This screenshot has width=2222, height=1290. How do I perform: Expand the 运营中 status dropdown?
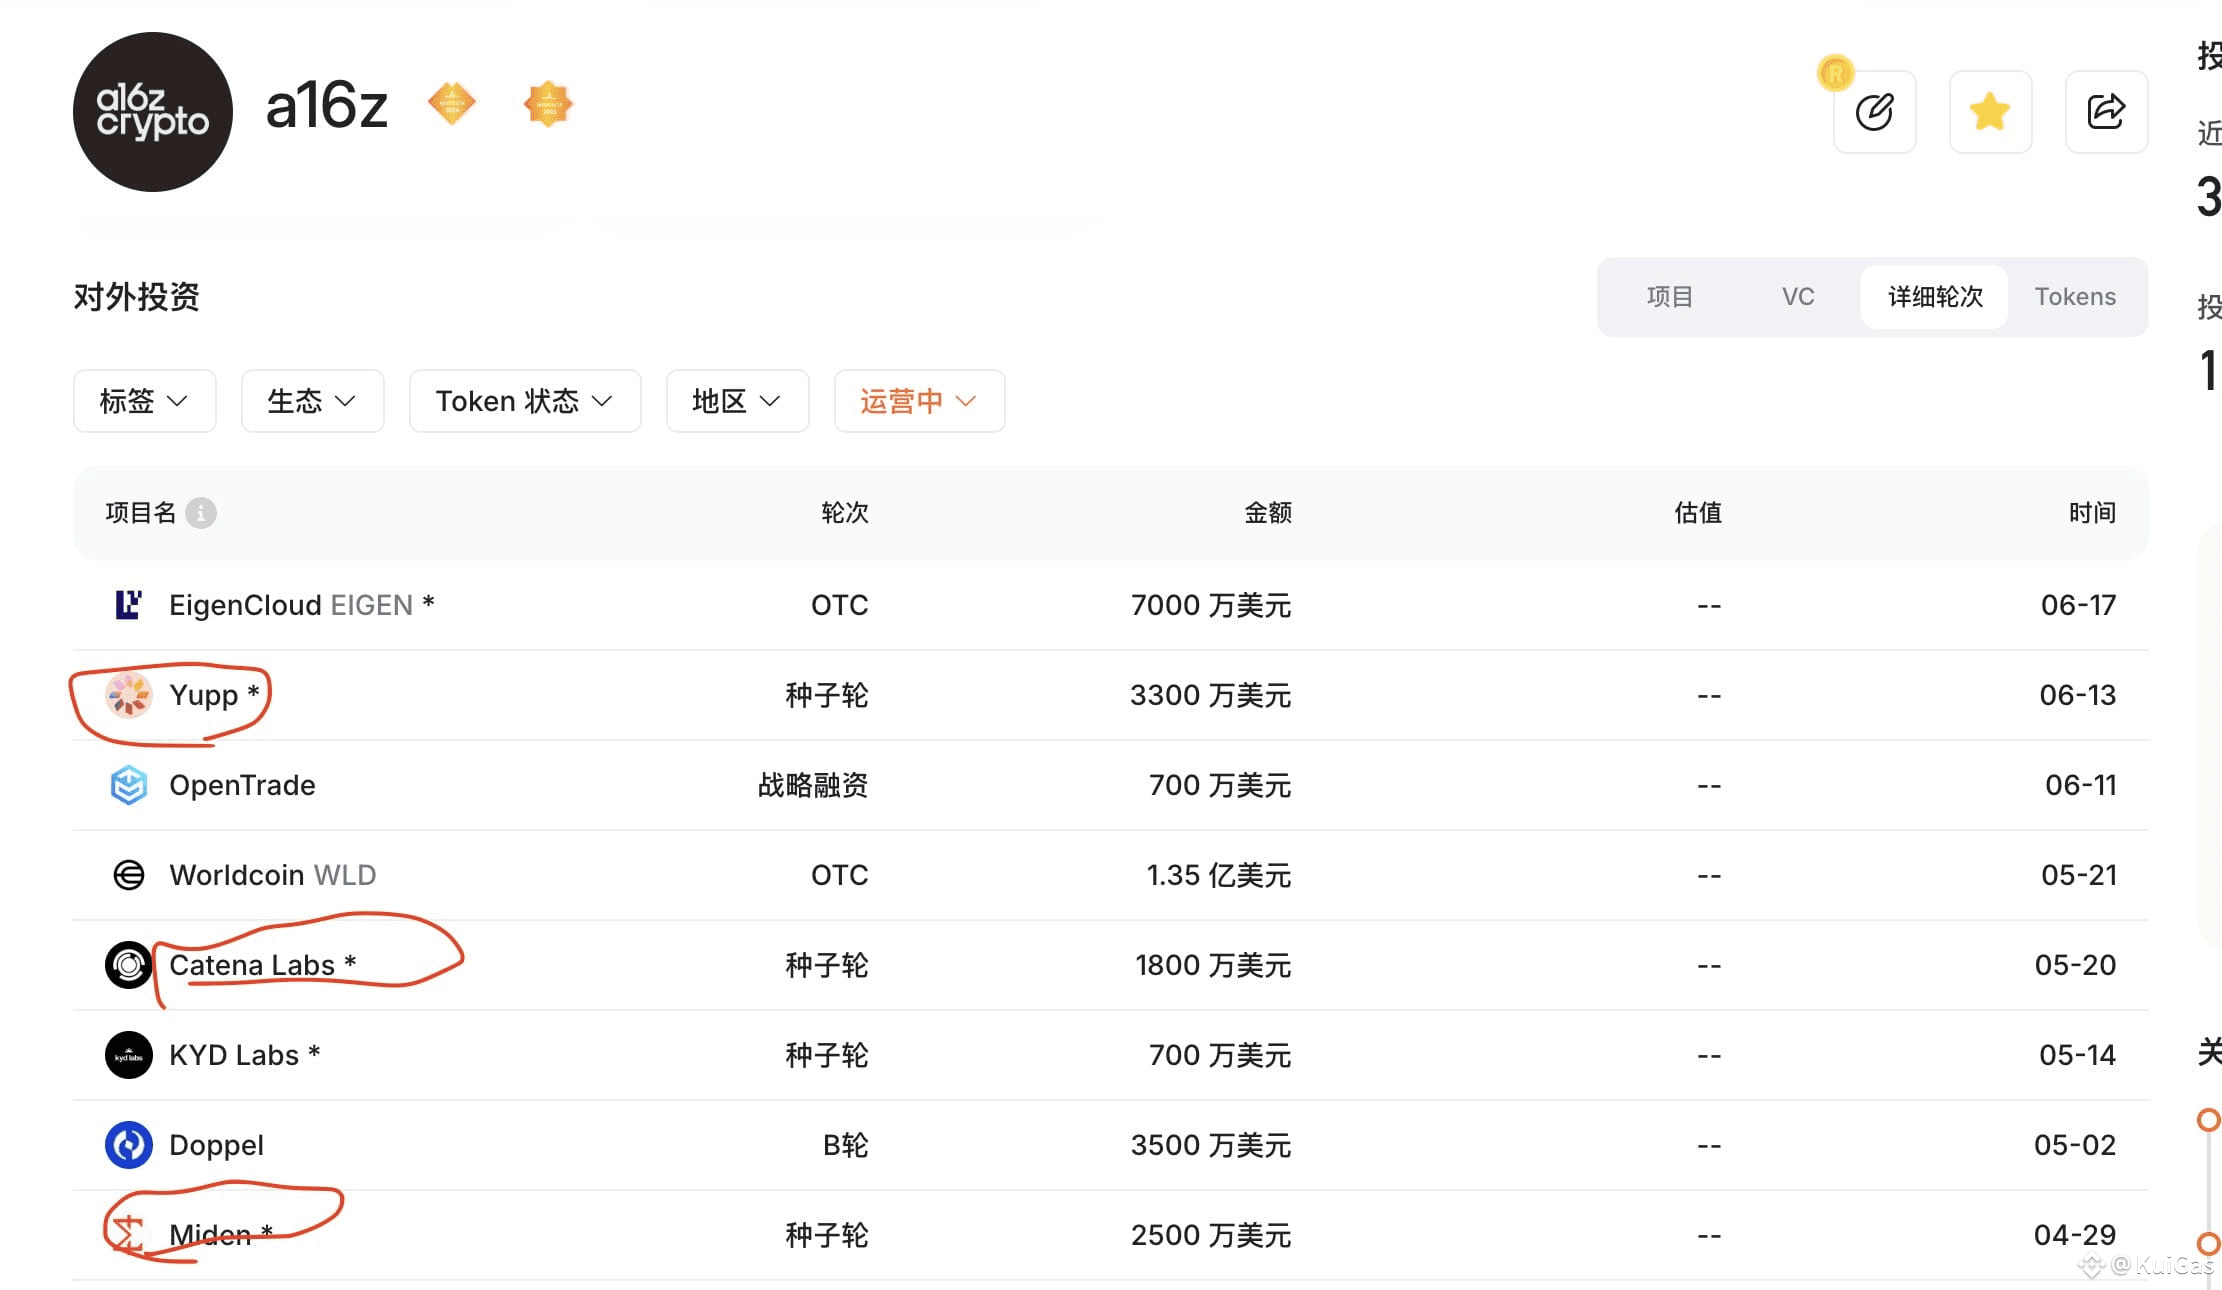920,401
